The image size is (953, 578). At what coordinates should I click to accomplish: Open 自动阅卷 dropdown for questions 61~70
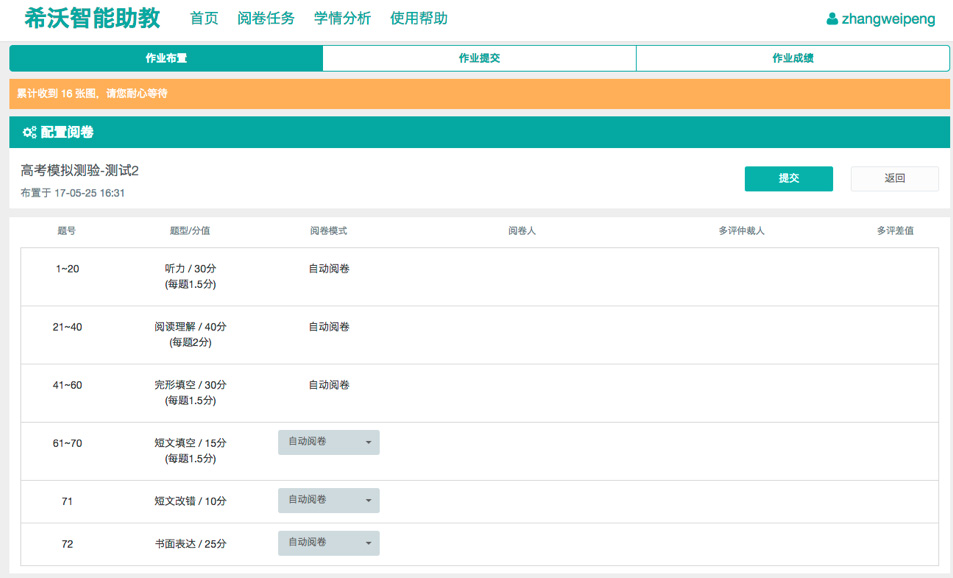point(328,442)
